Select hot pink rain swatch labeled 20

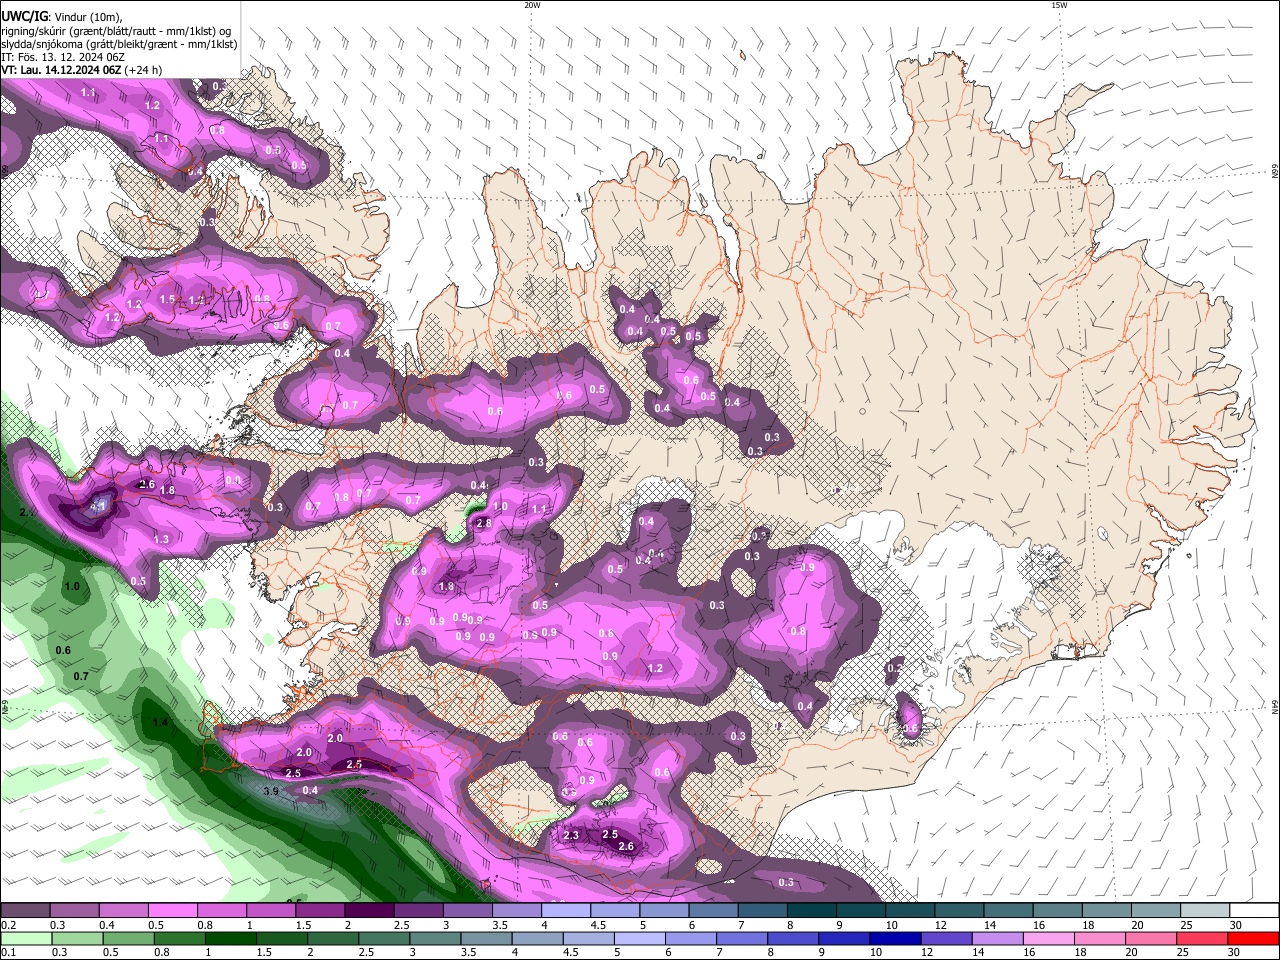pyautogui.click(x=1152, y=938)
